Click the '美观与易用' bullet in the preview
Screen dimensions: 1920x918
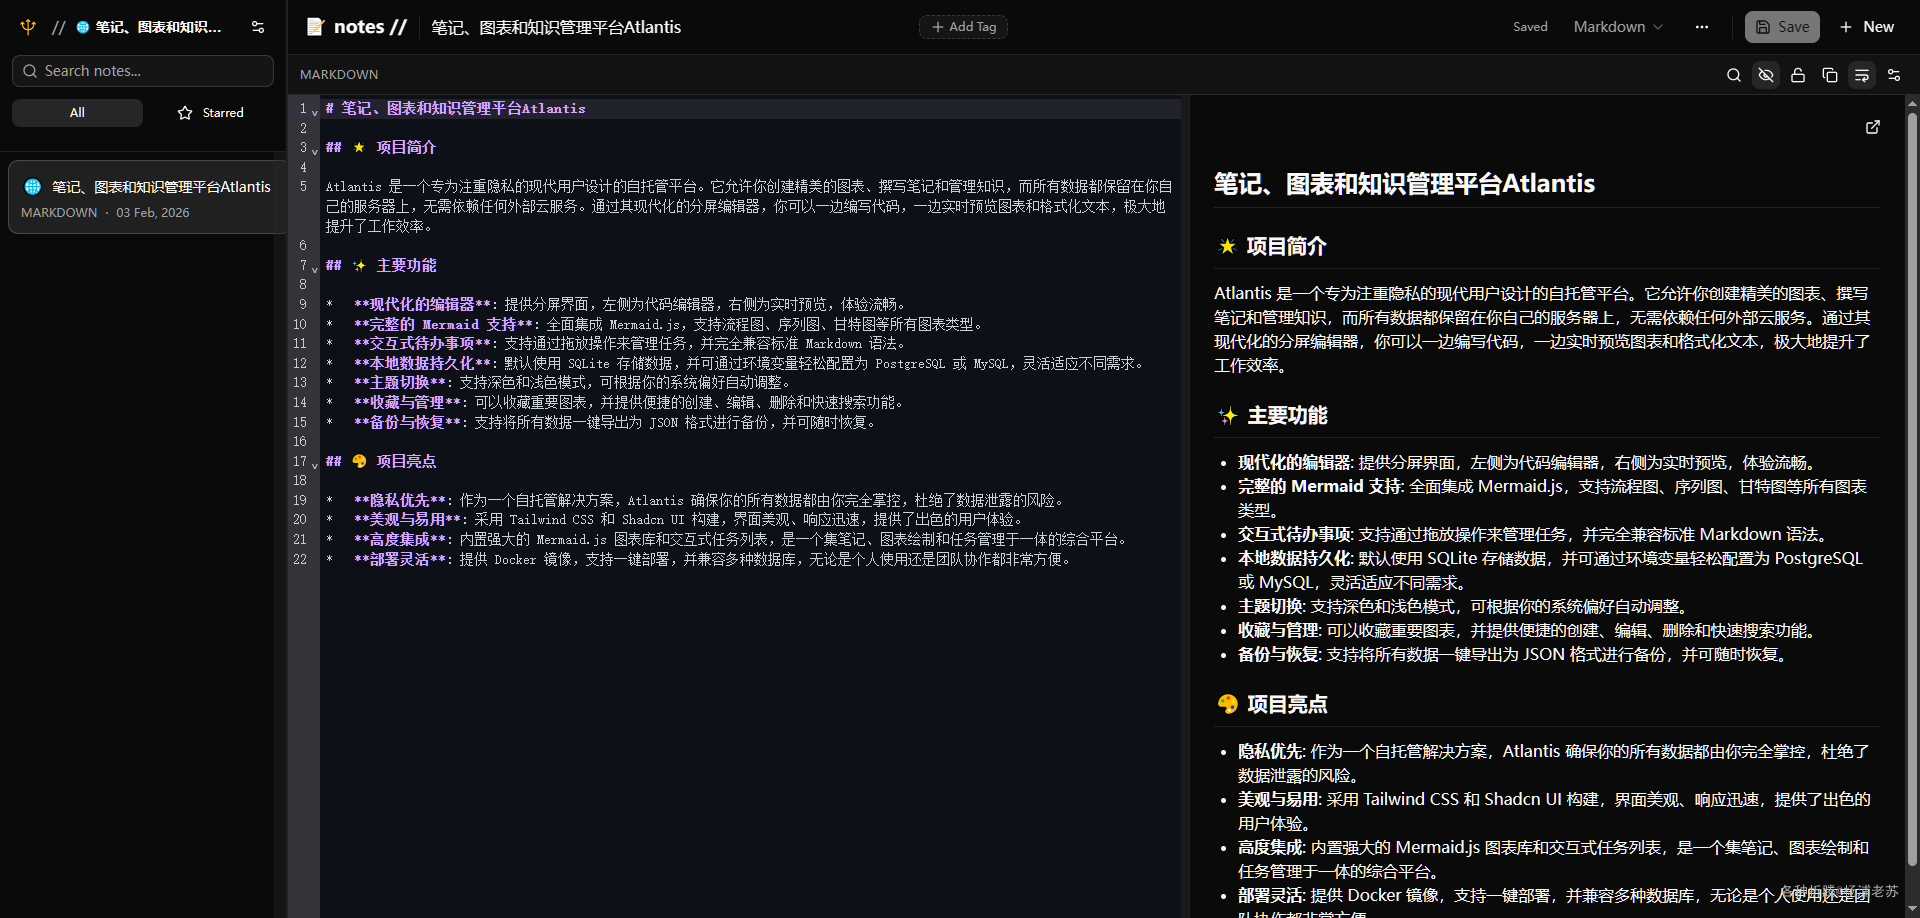click(1554, 812)
